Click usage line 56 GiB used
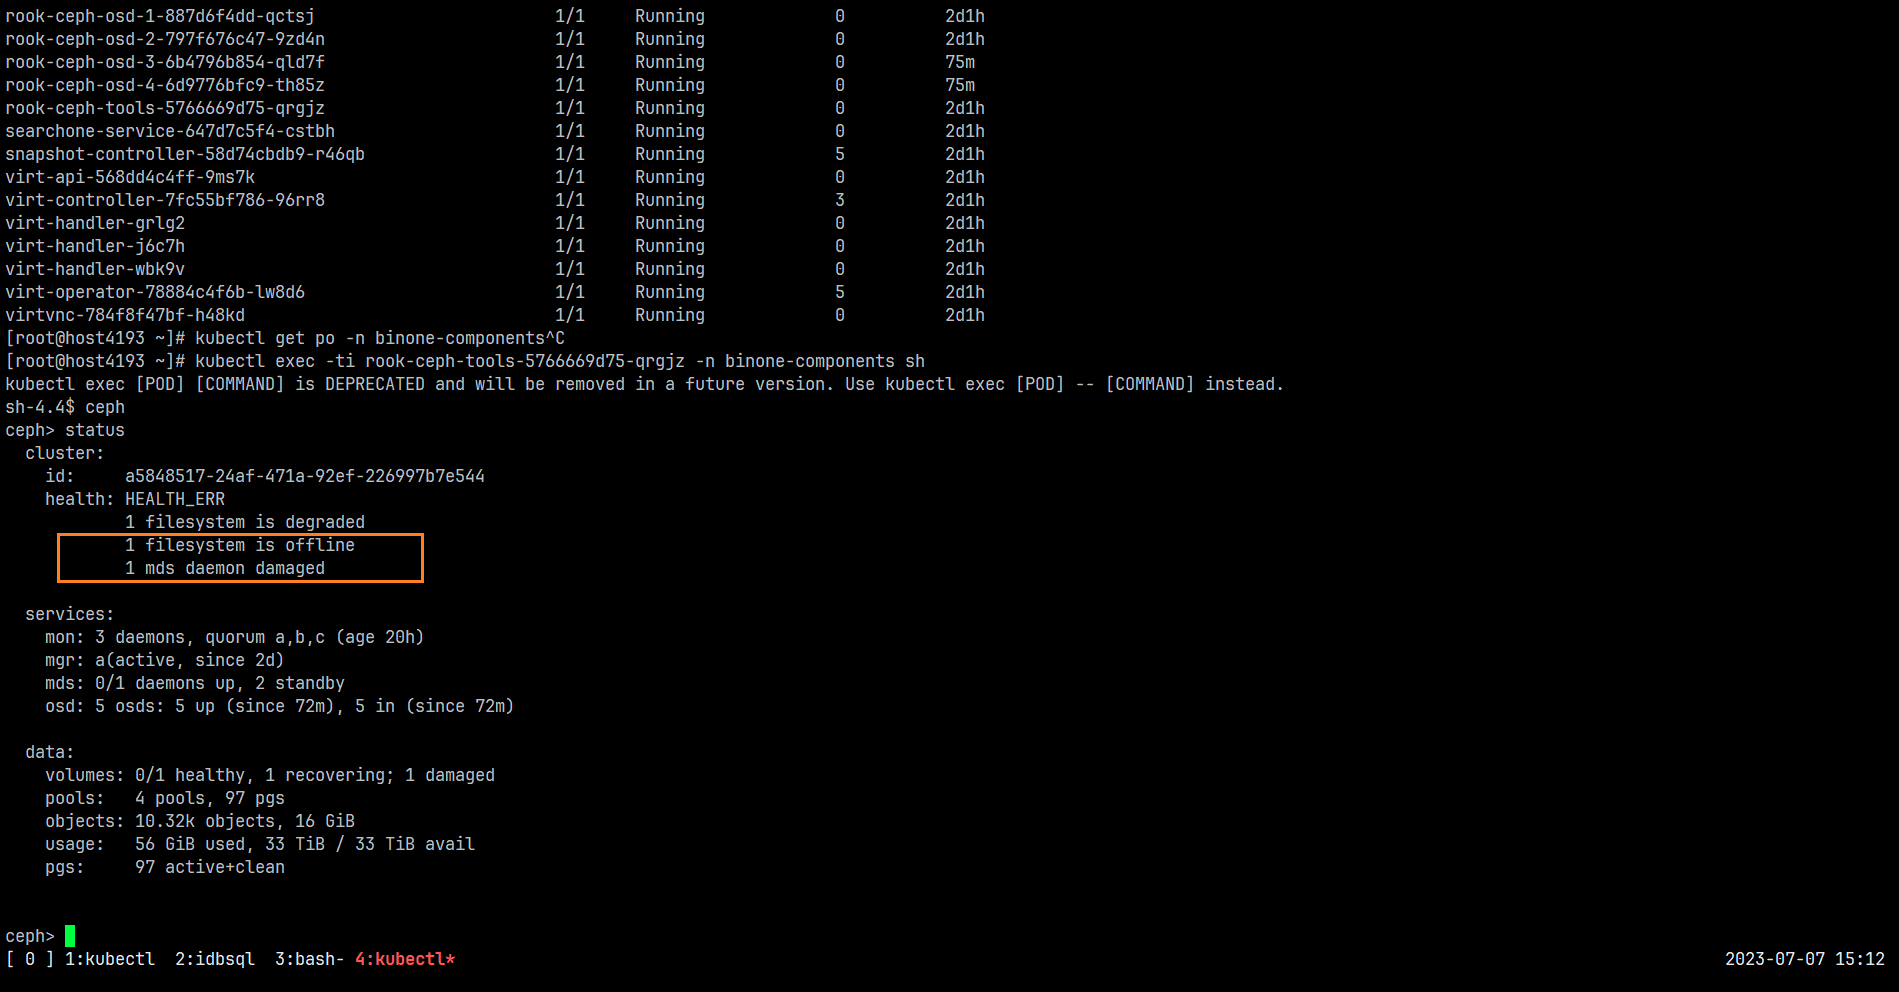The height and width of the screenshot is (992, 1899). [260, 844]
